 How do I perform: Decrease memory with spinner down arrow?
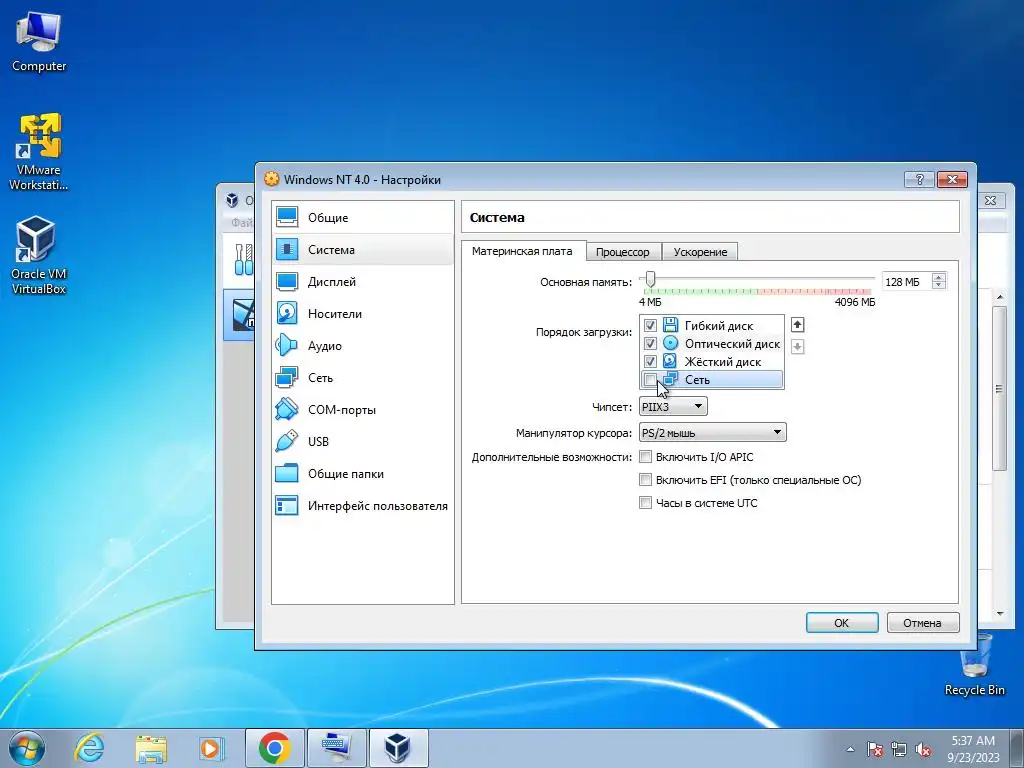[939, 285]
